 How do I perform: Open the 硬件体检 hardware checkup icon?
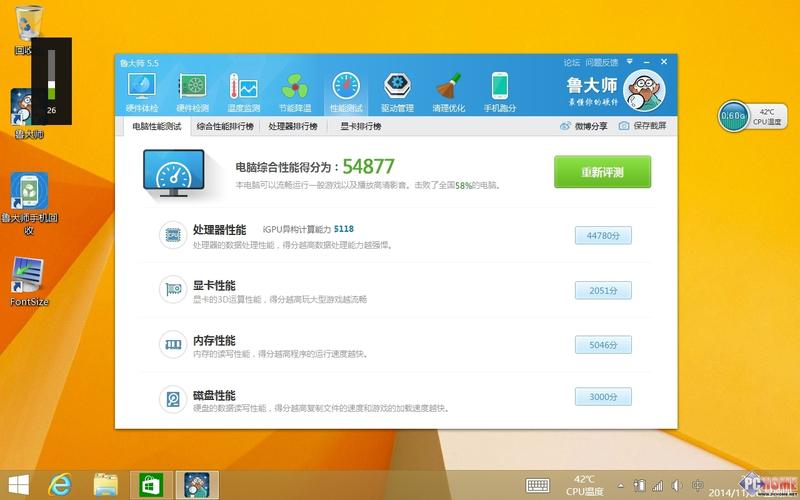(142, 92)
